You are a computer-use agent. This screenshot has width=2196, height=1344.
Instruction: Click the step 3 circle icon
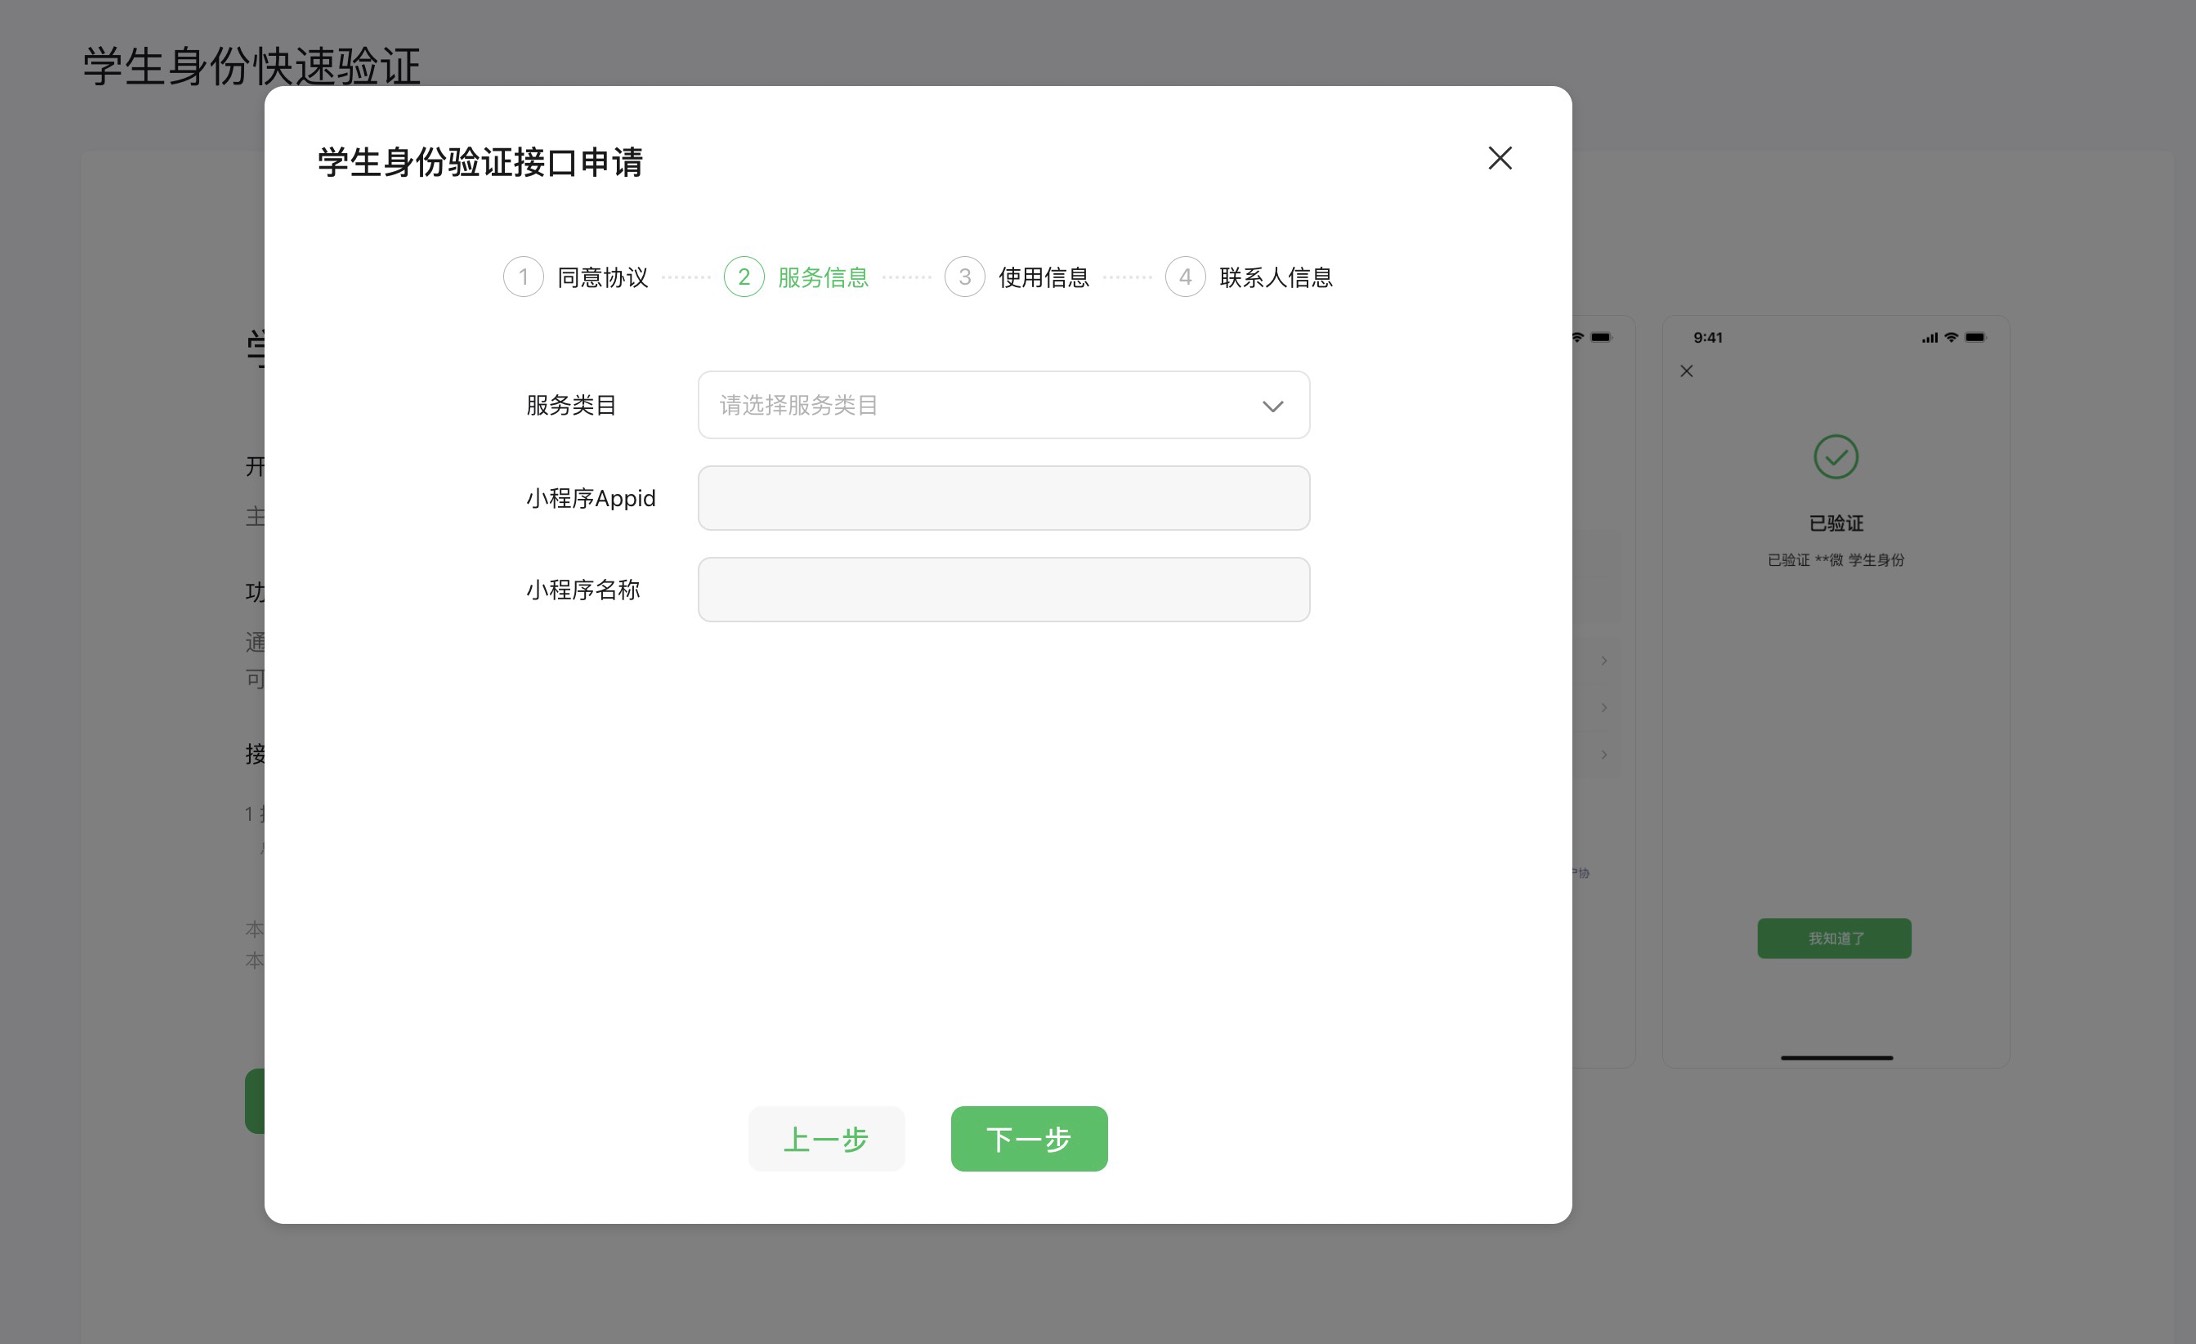click(965, 277)
